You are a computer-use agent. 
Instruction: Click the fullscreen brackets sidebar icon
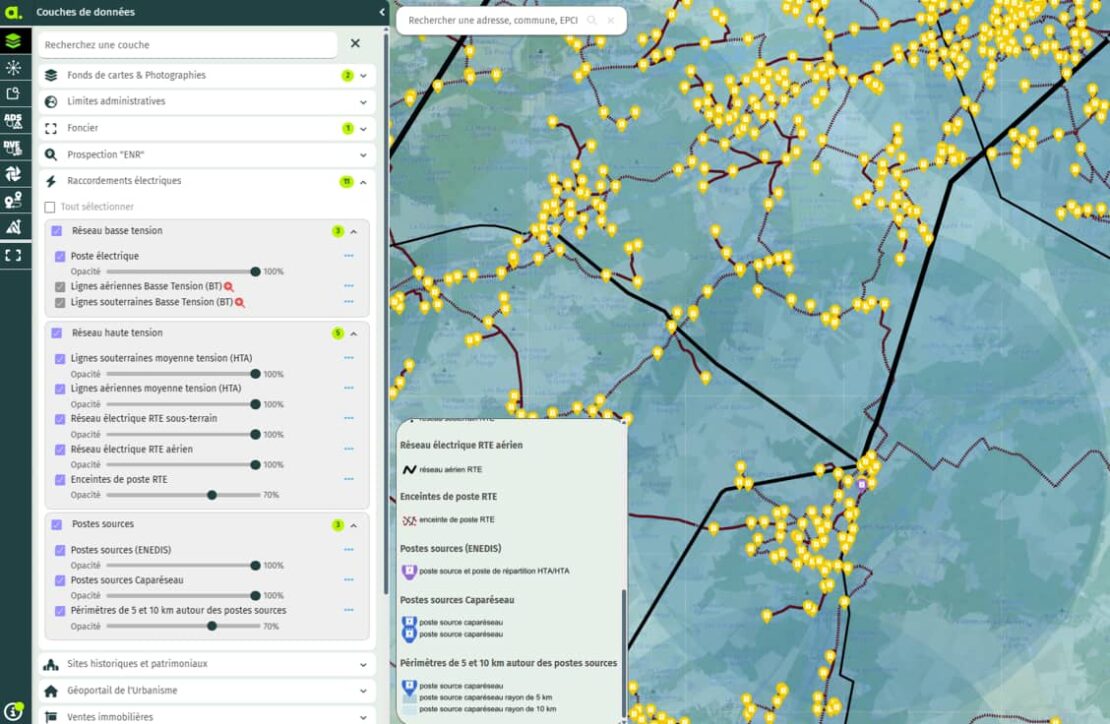[x=13, y=255]
